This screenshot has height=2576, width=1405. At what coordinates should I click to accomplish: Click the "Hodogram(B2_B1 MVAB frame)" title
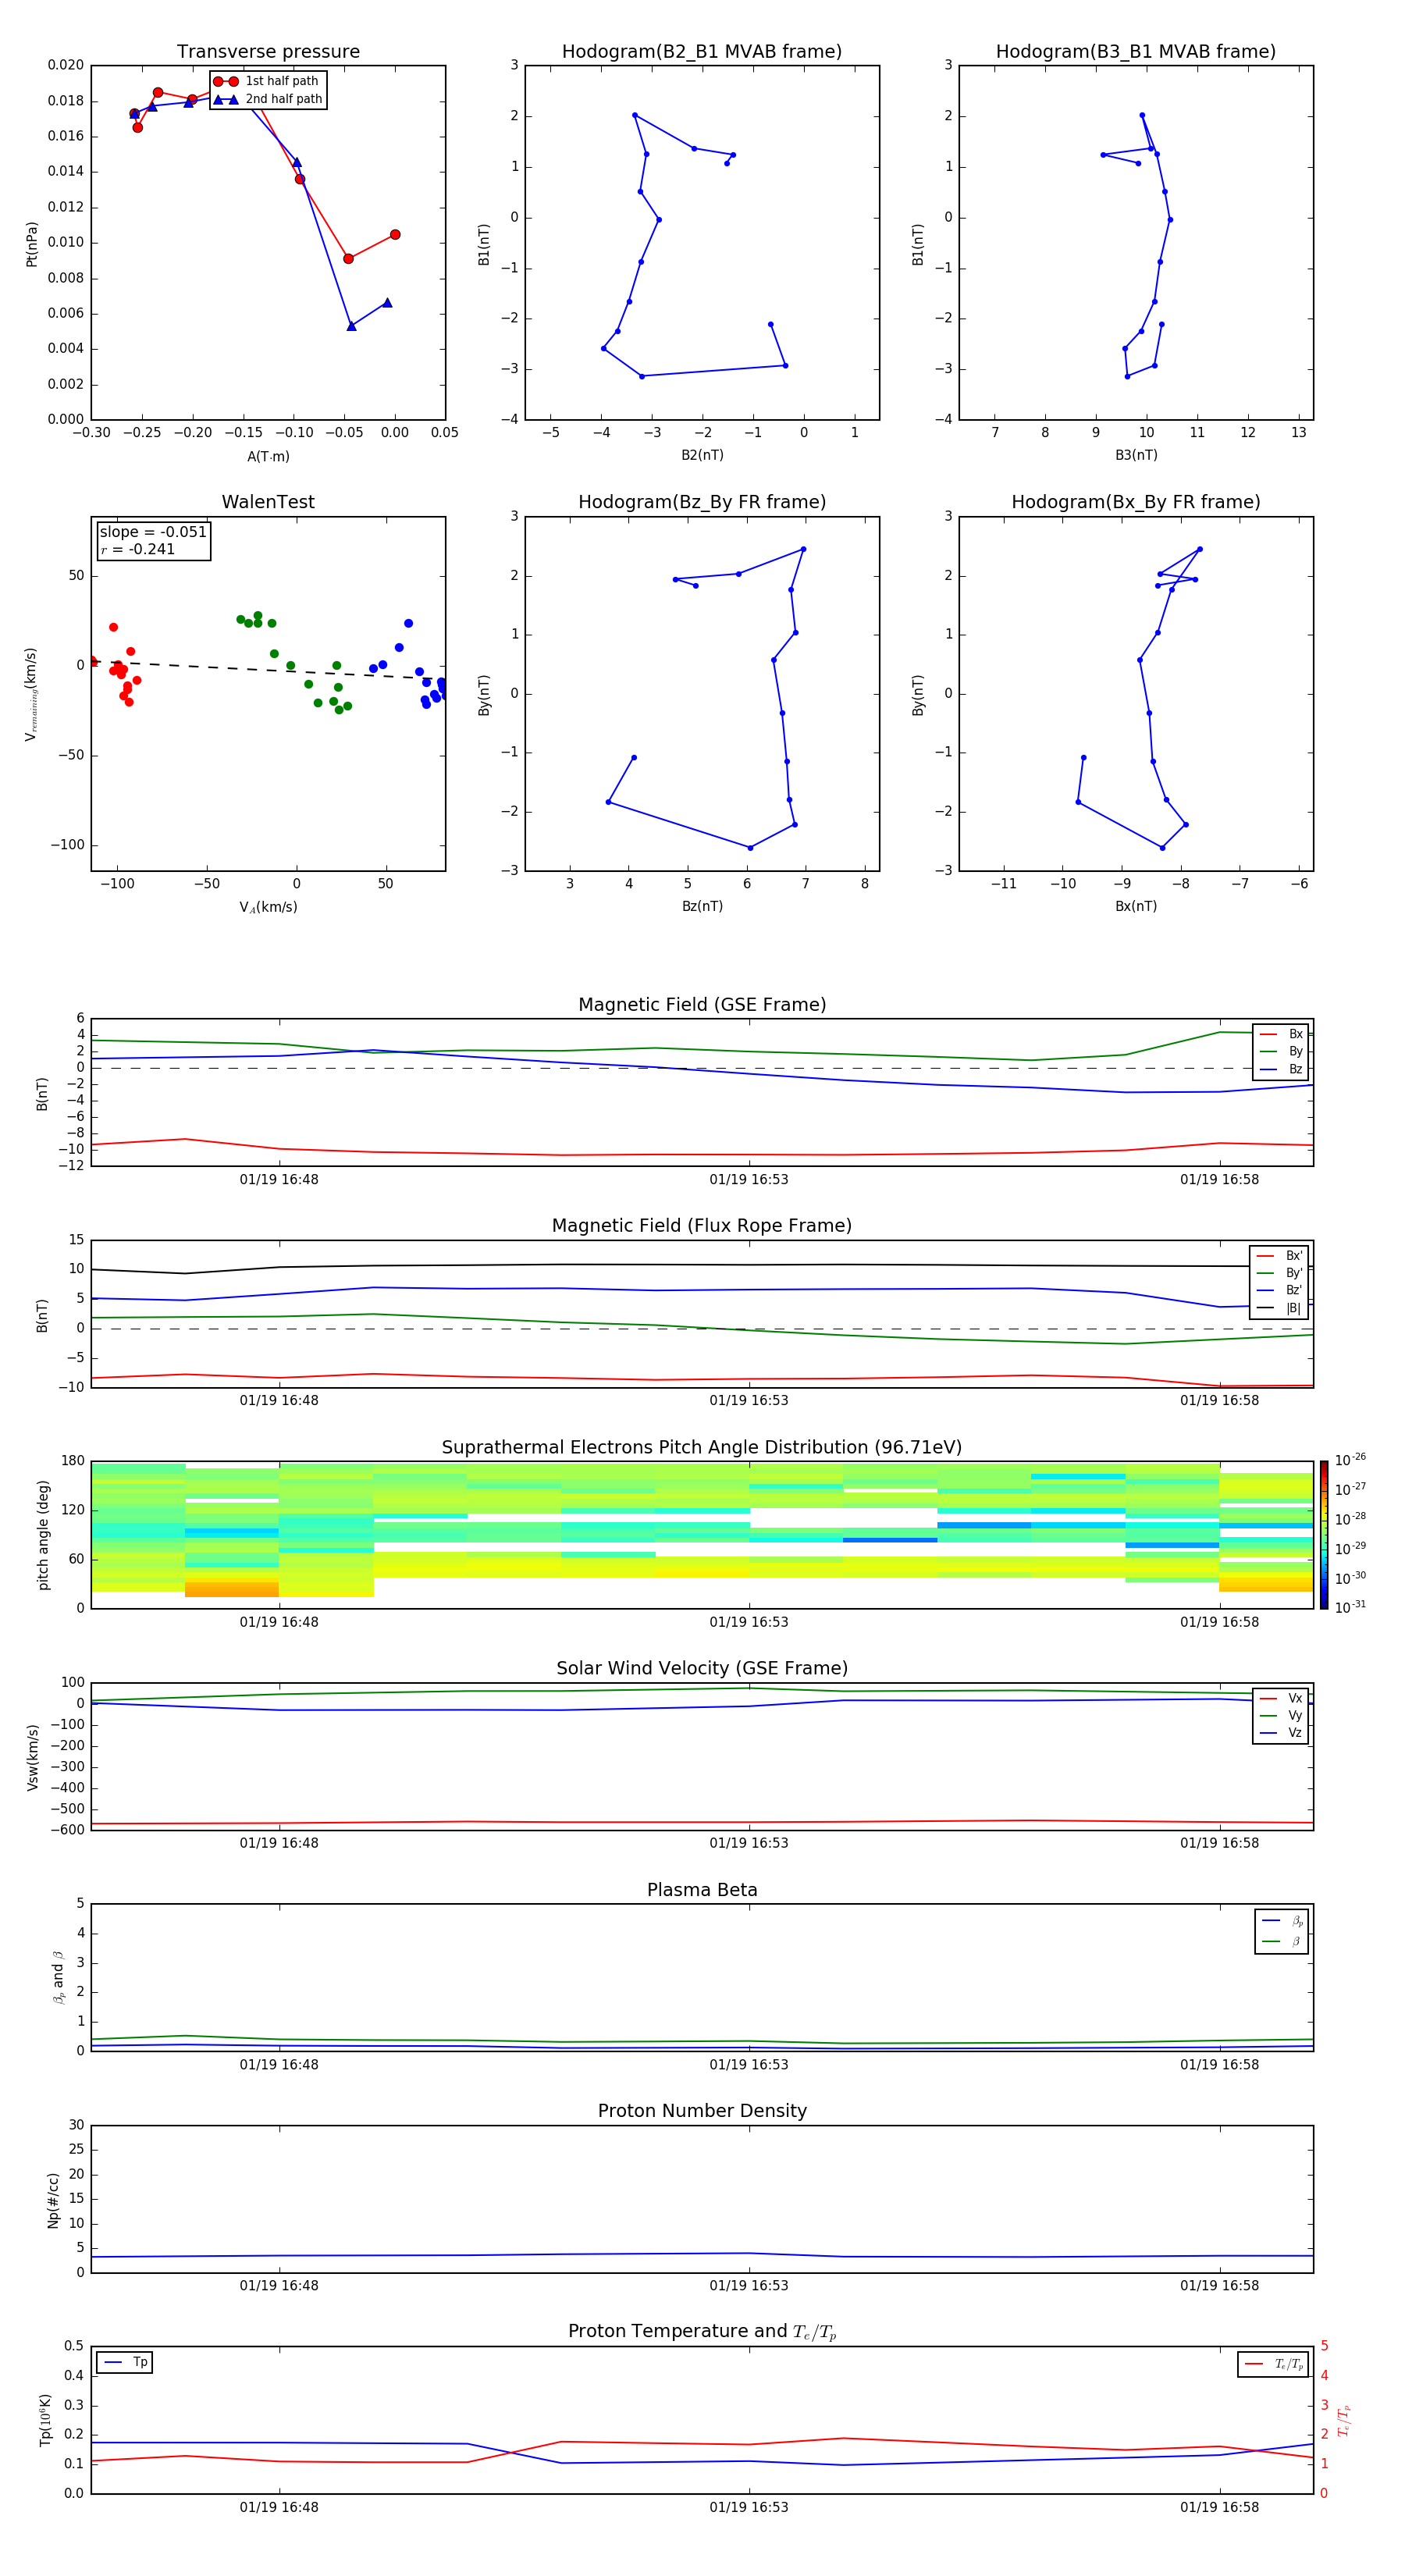point(702,52)
